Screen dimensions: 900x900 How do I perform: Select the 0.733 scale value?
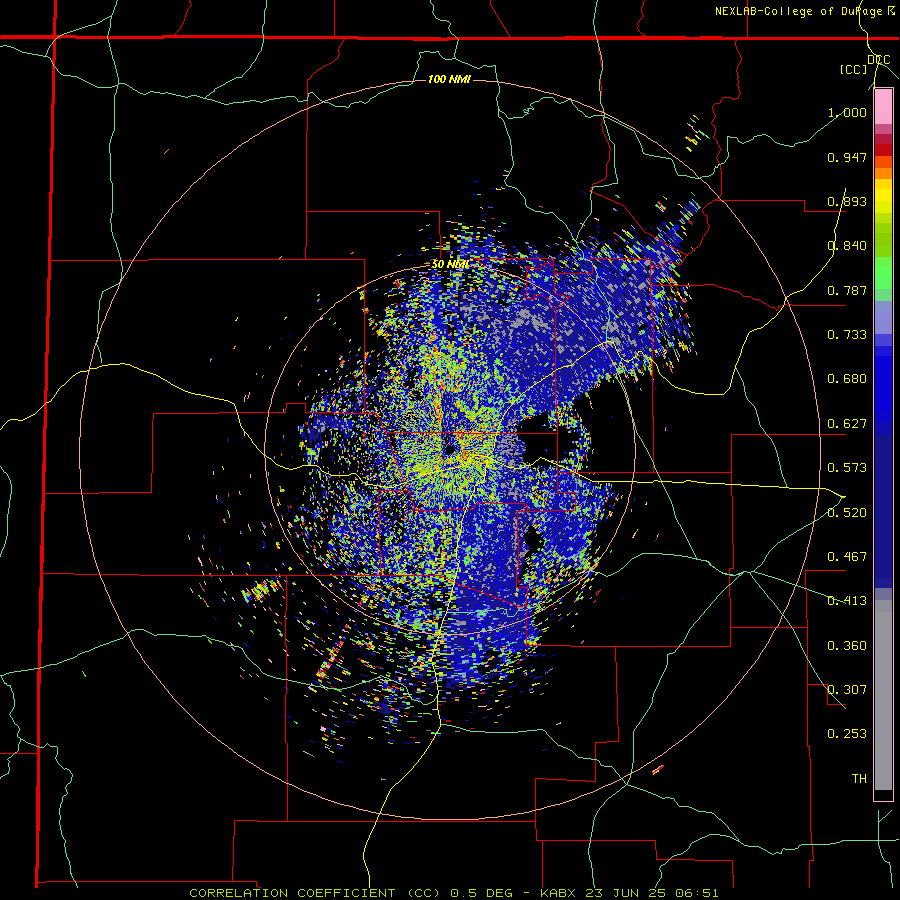847,335
